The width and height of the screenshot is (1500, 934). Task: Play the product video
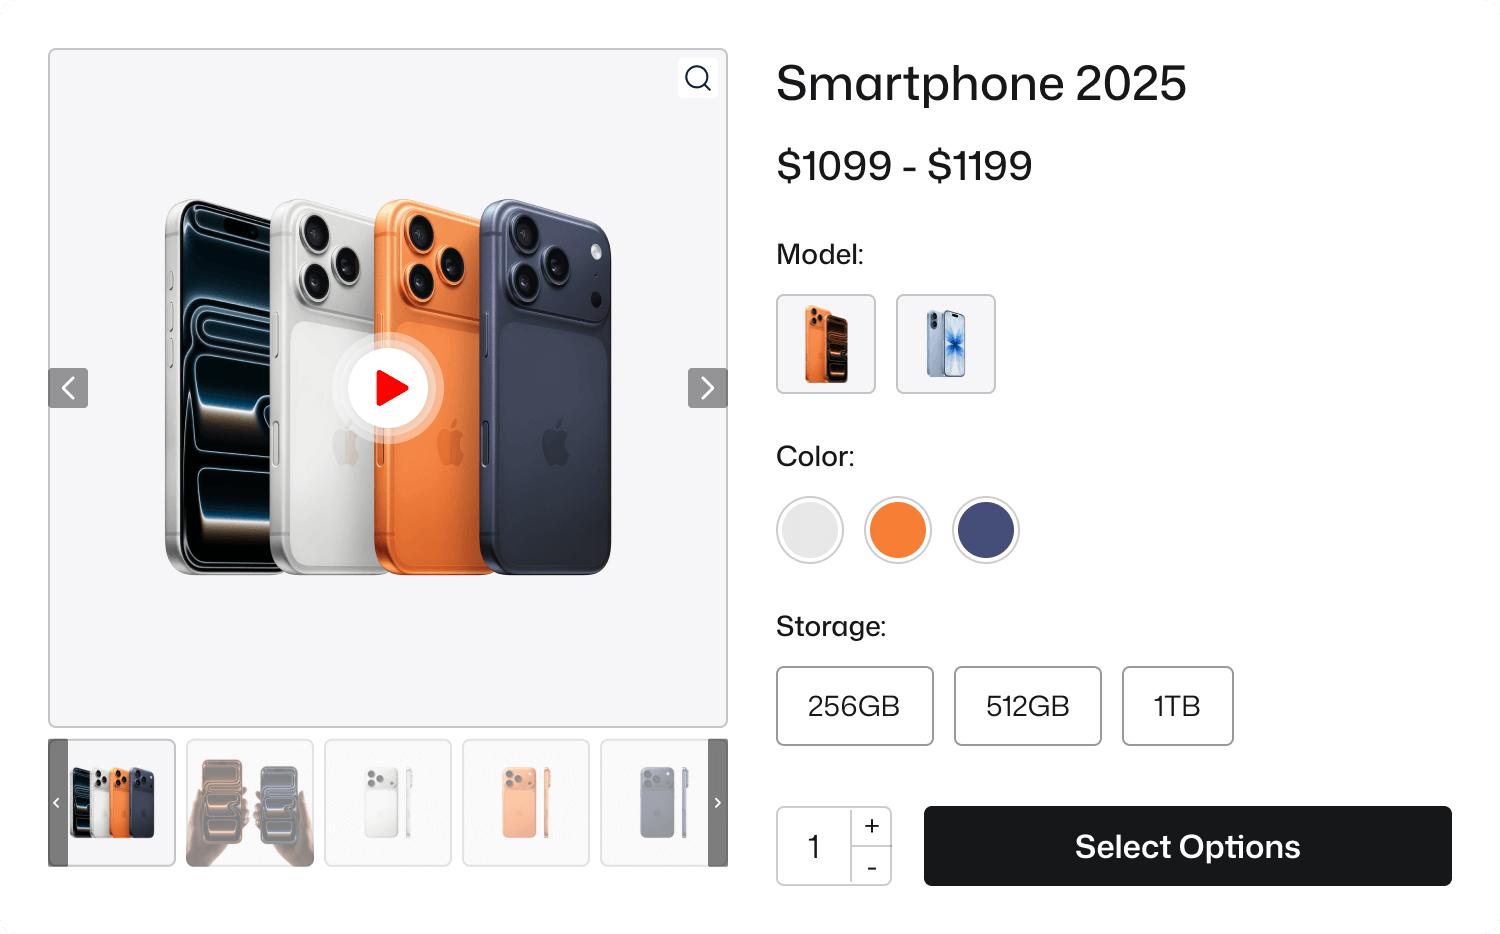coord(387,389)
